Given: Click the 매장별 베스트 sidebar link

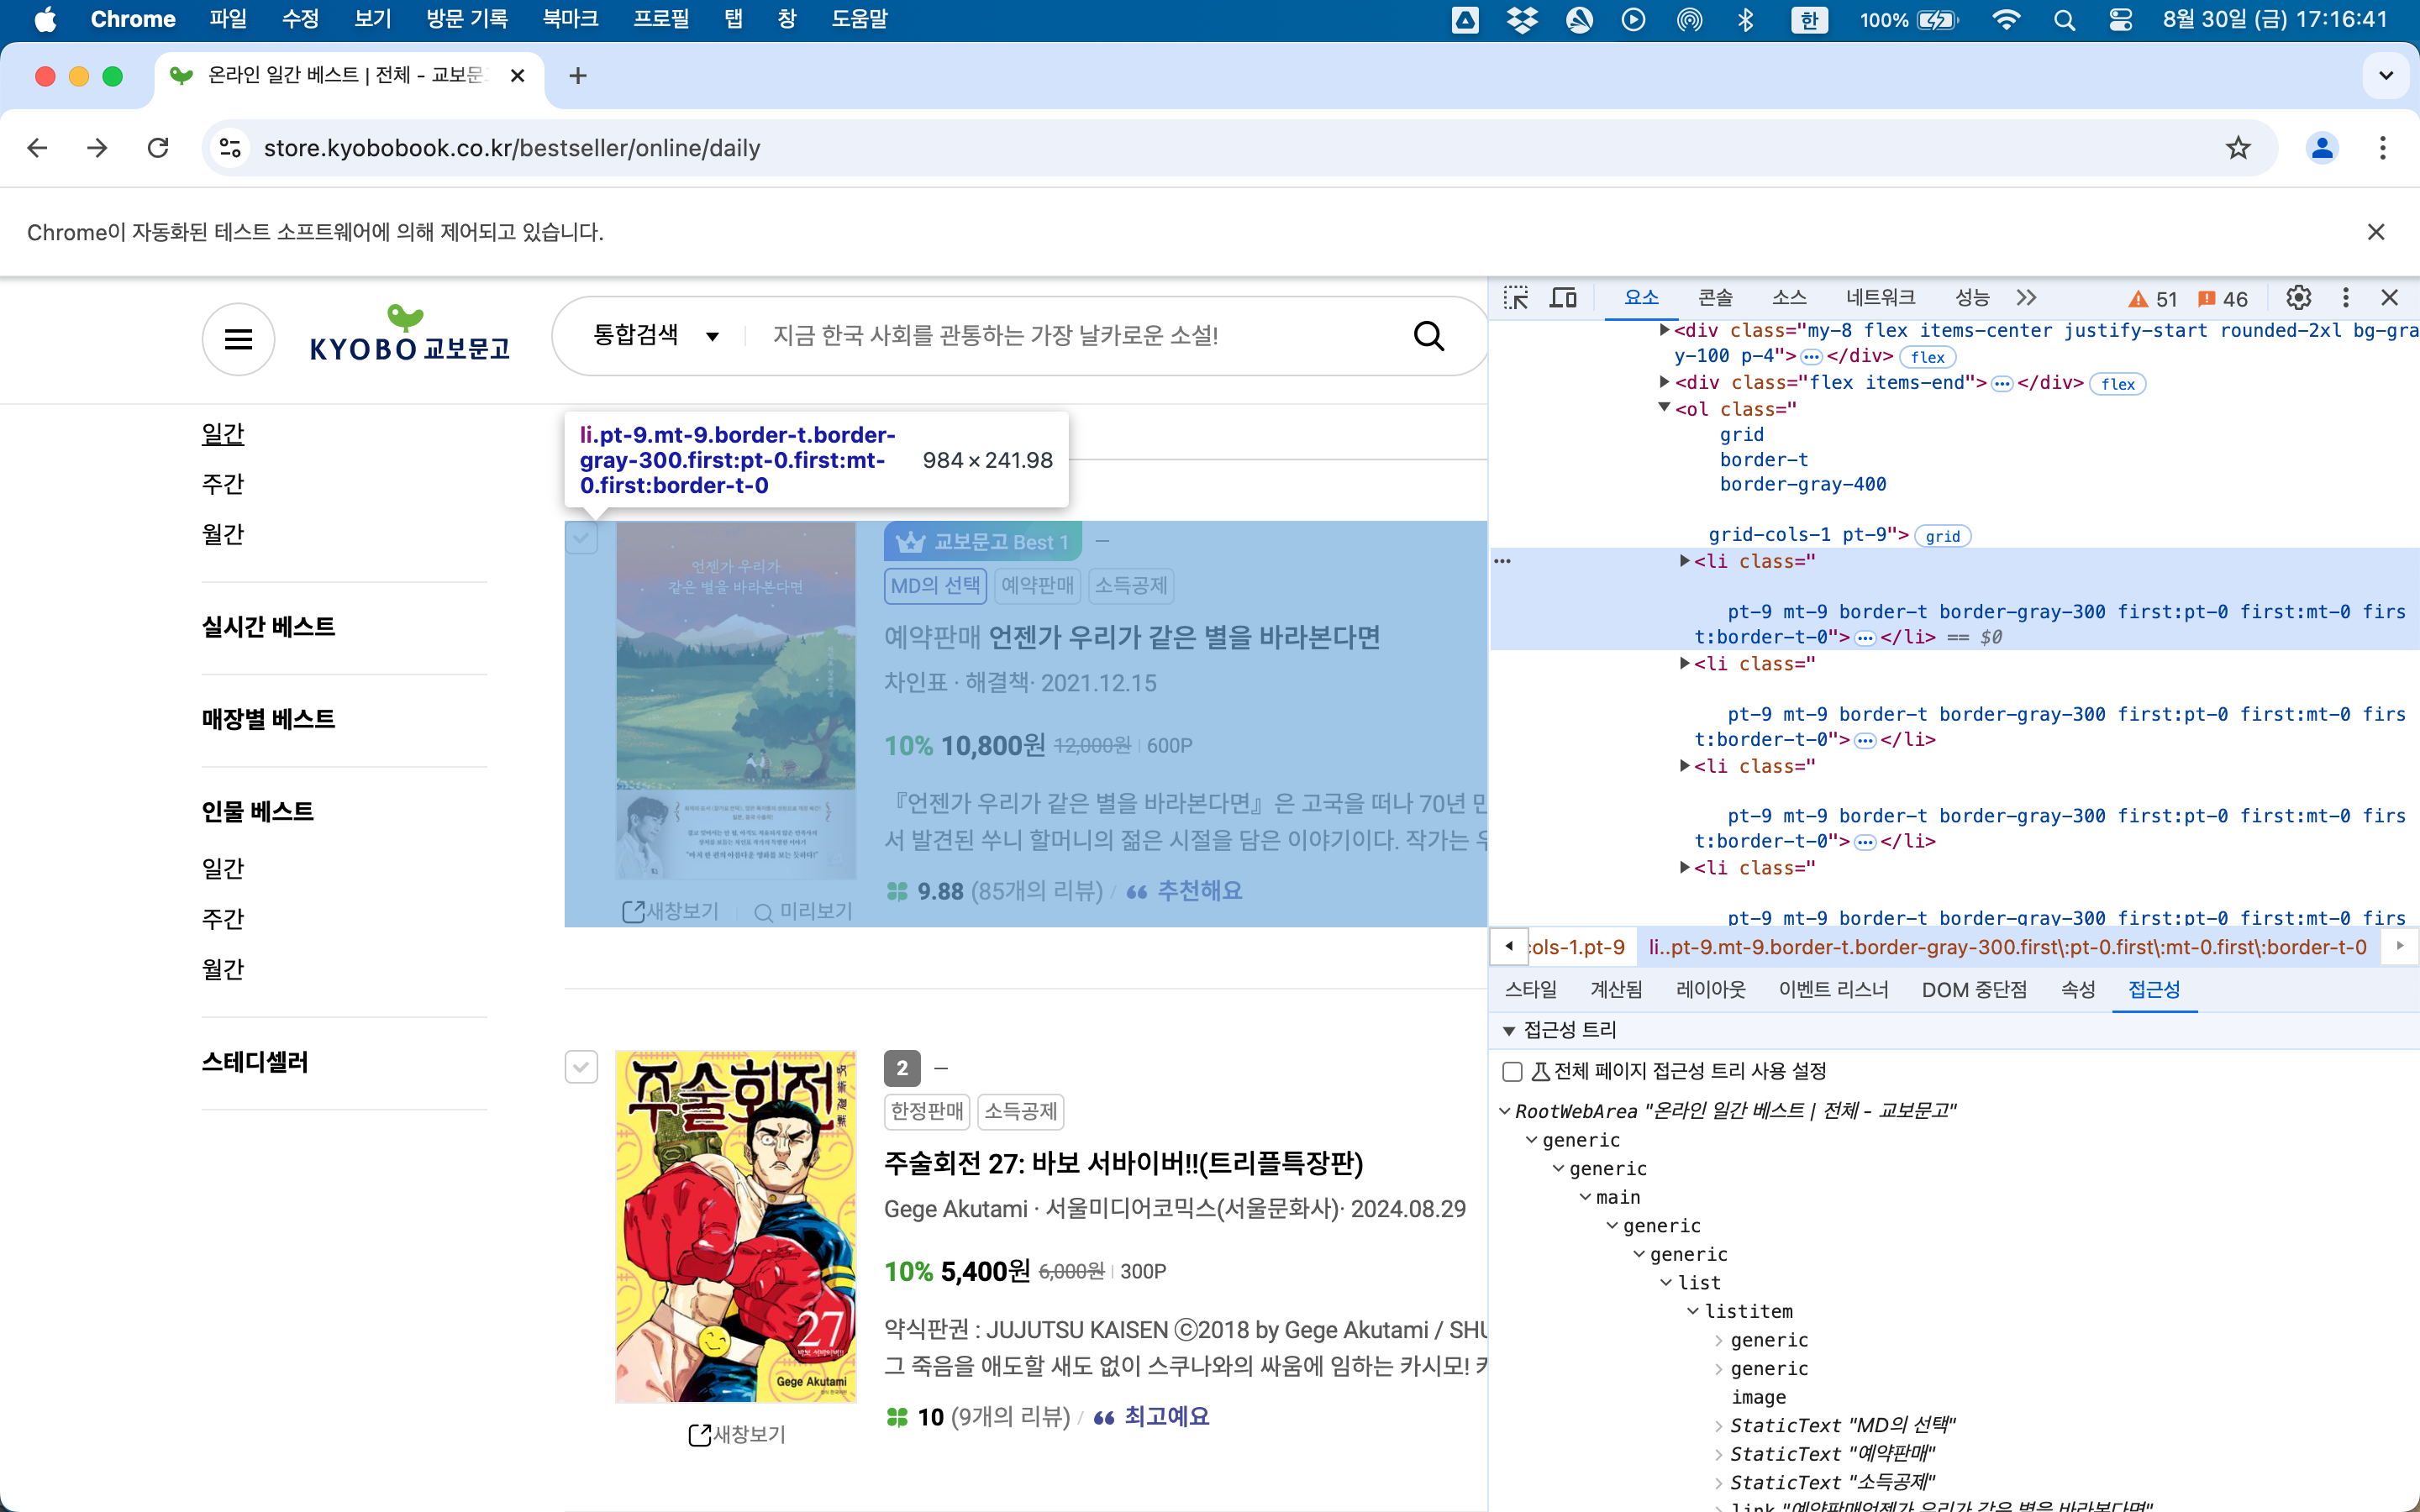Looking at the screenshot, I should pos(268,719).
